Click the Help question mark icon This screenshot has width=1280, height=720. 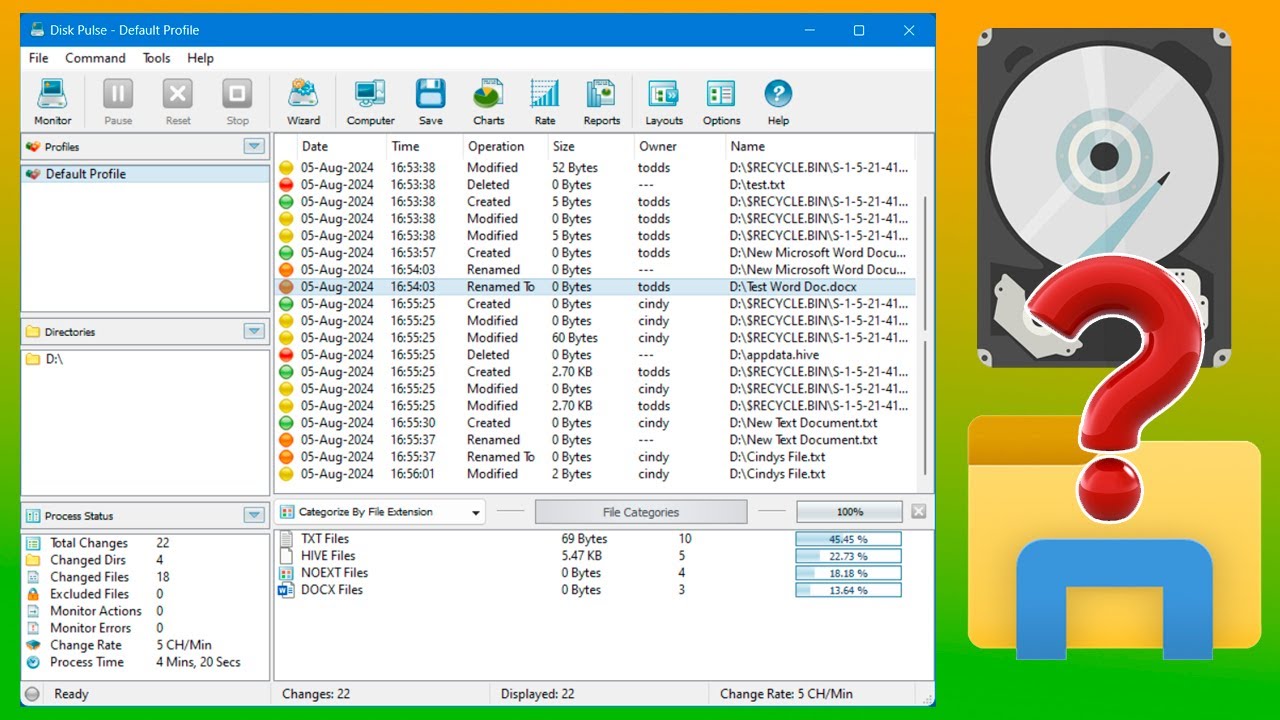click(778, 95)
